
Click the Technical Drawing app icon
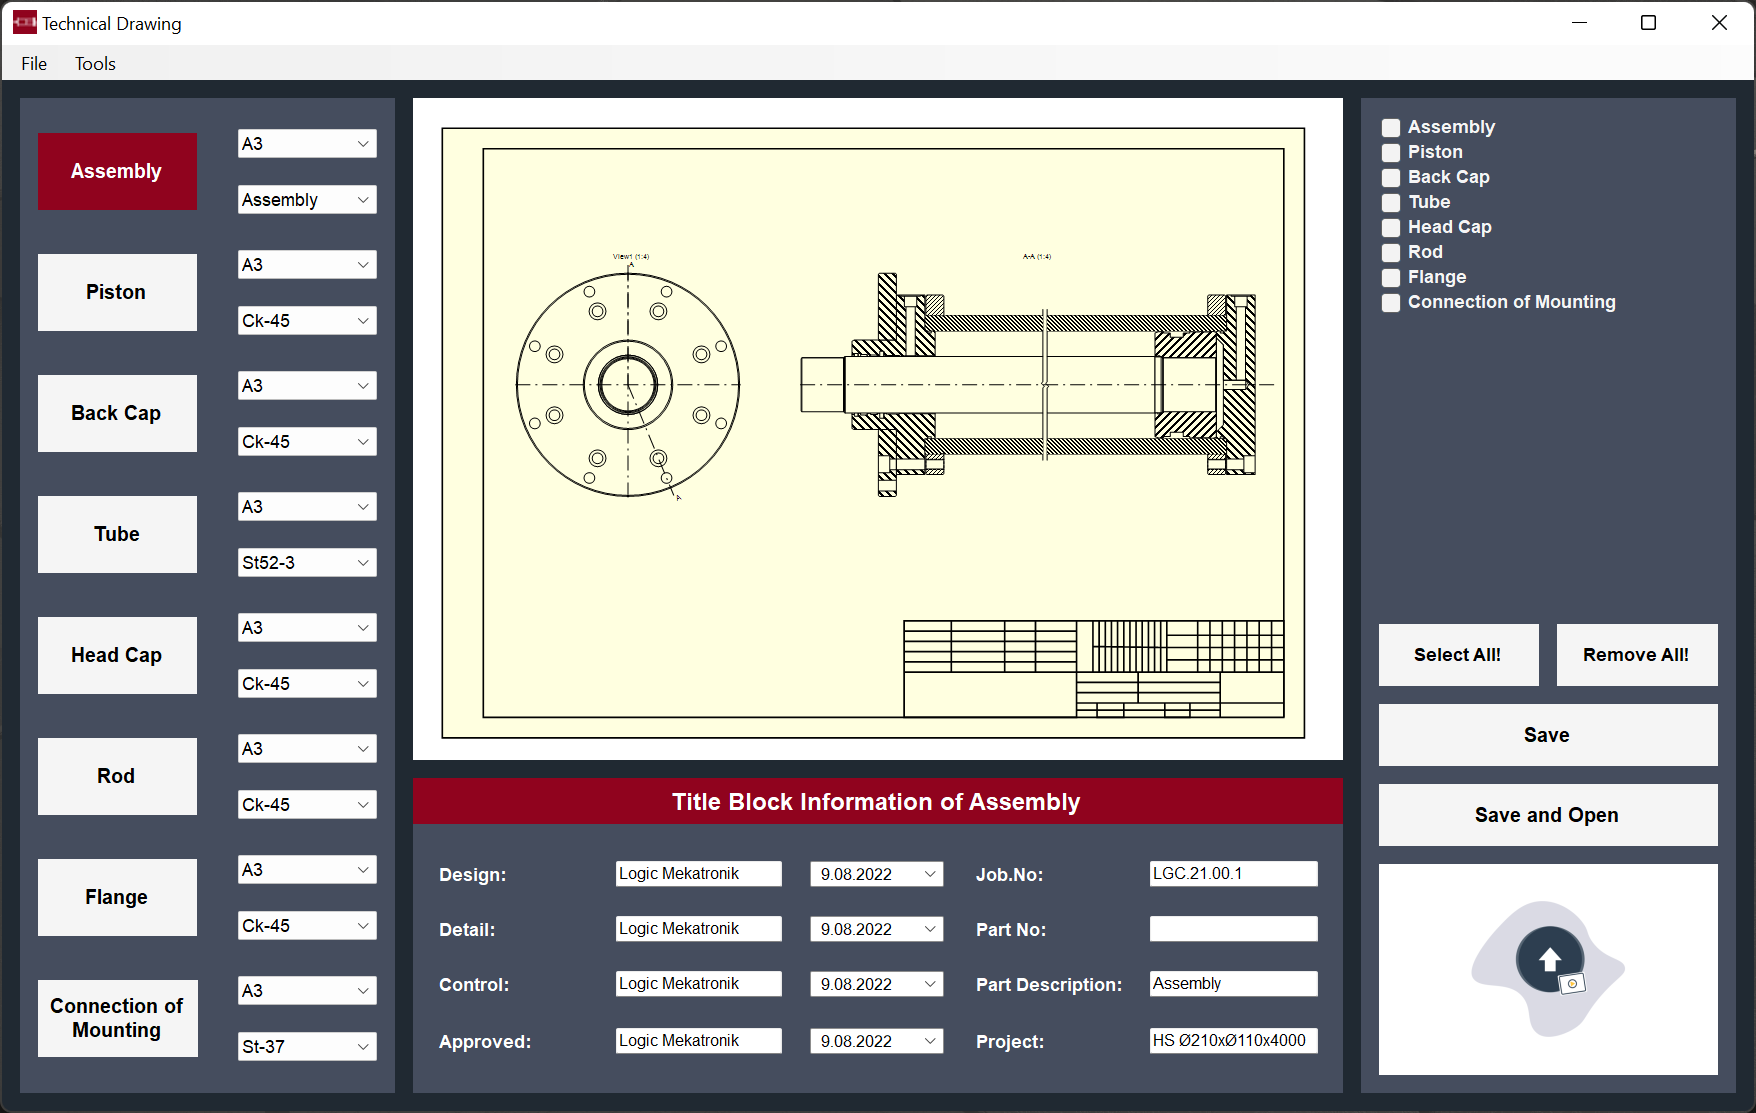(24, 22)
